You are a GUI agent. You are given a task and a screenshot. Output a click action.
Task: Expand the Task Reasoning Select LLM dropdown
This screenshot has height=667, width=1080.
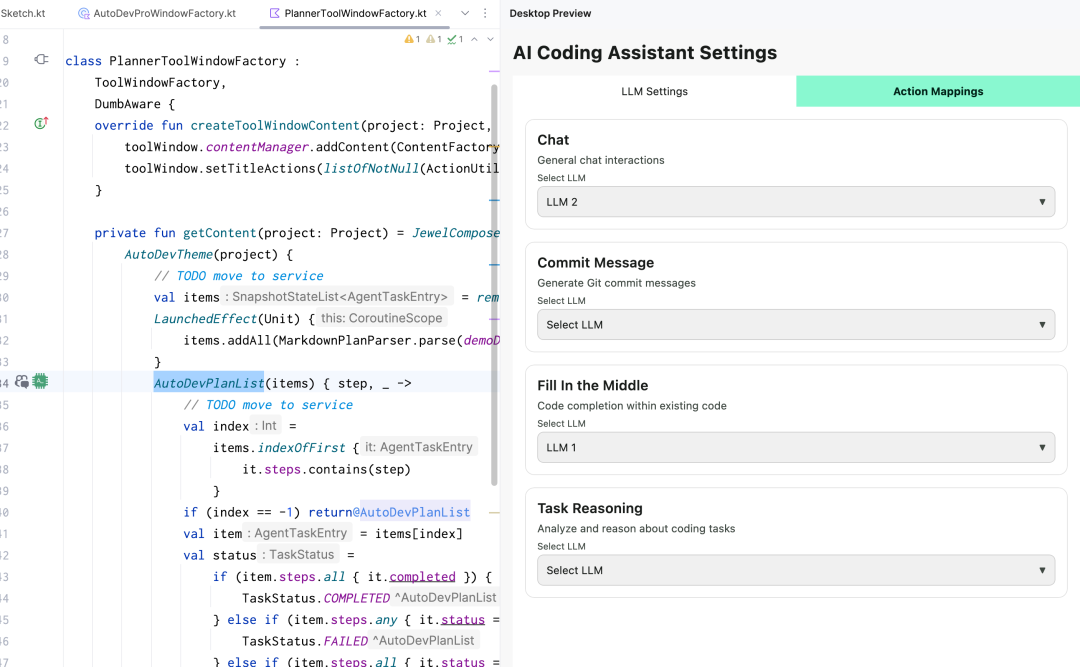[796, 570]
